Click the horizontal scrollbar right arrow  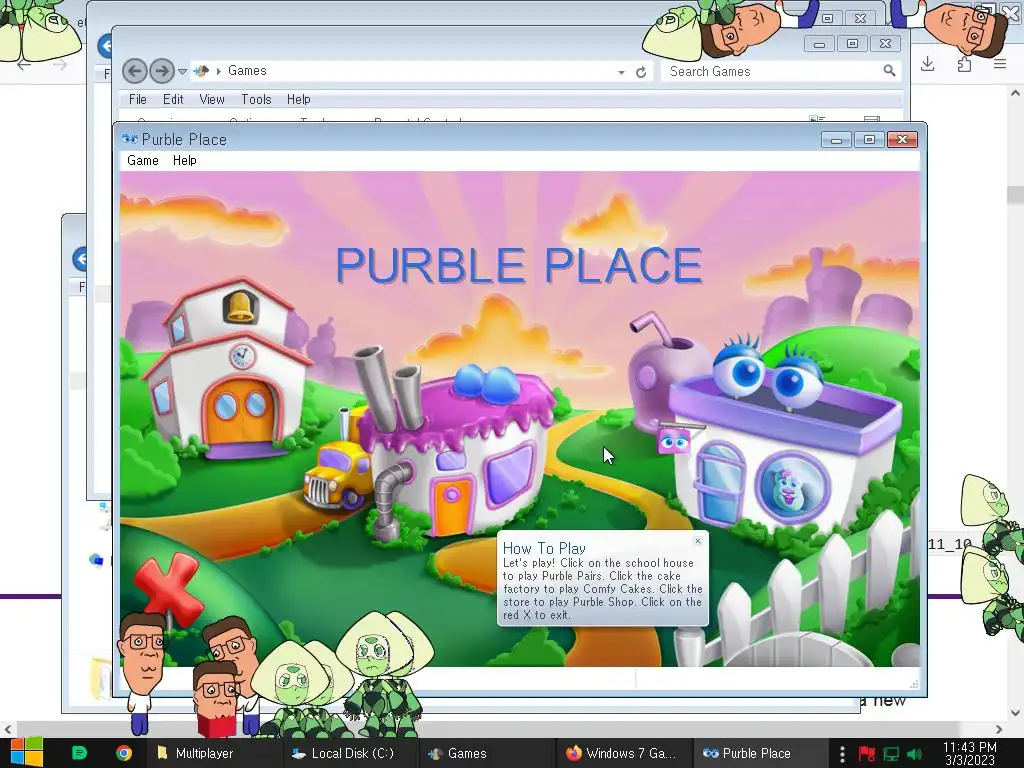tap(999, 729)
